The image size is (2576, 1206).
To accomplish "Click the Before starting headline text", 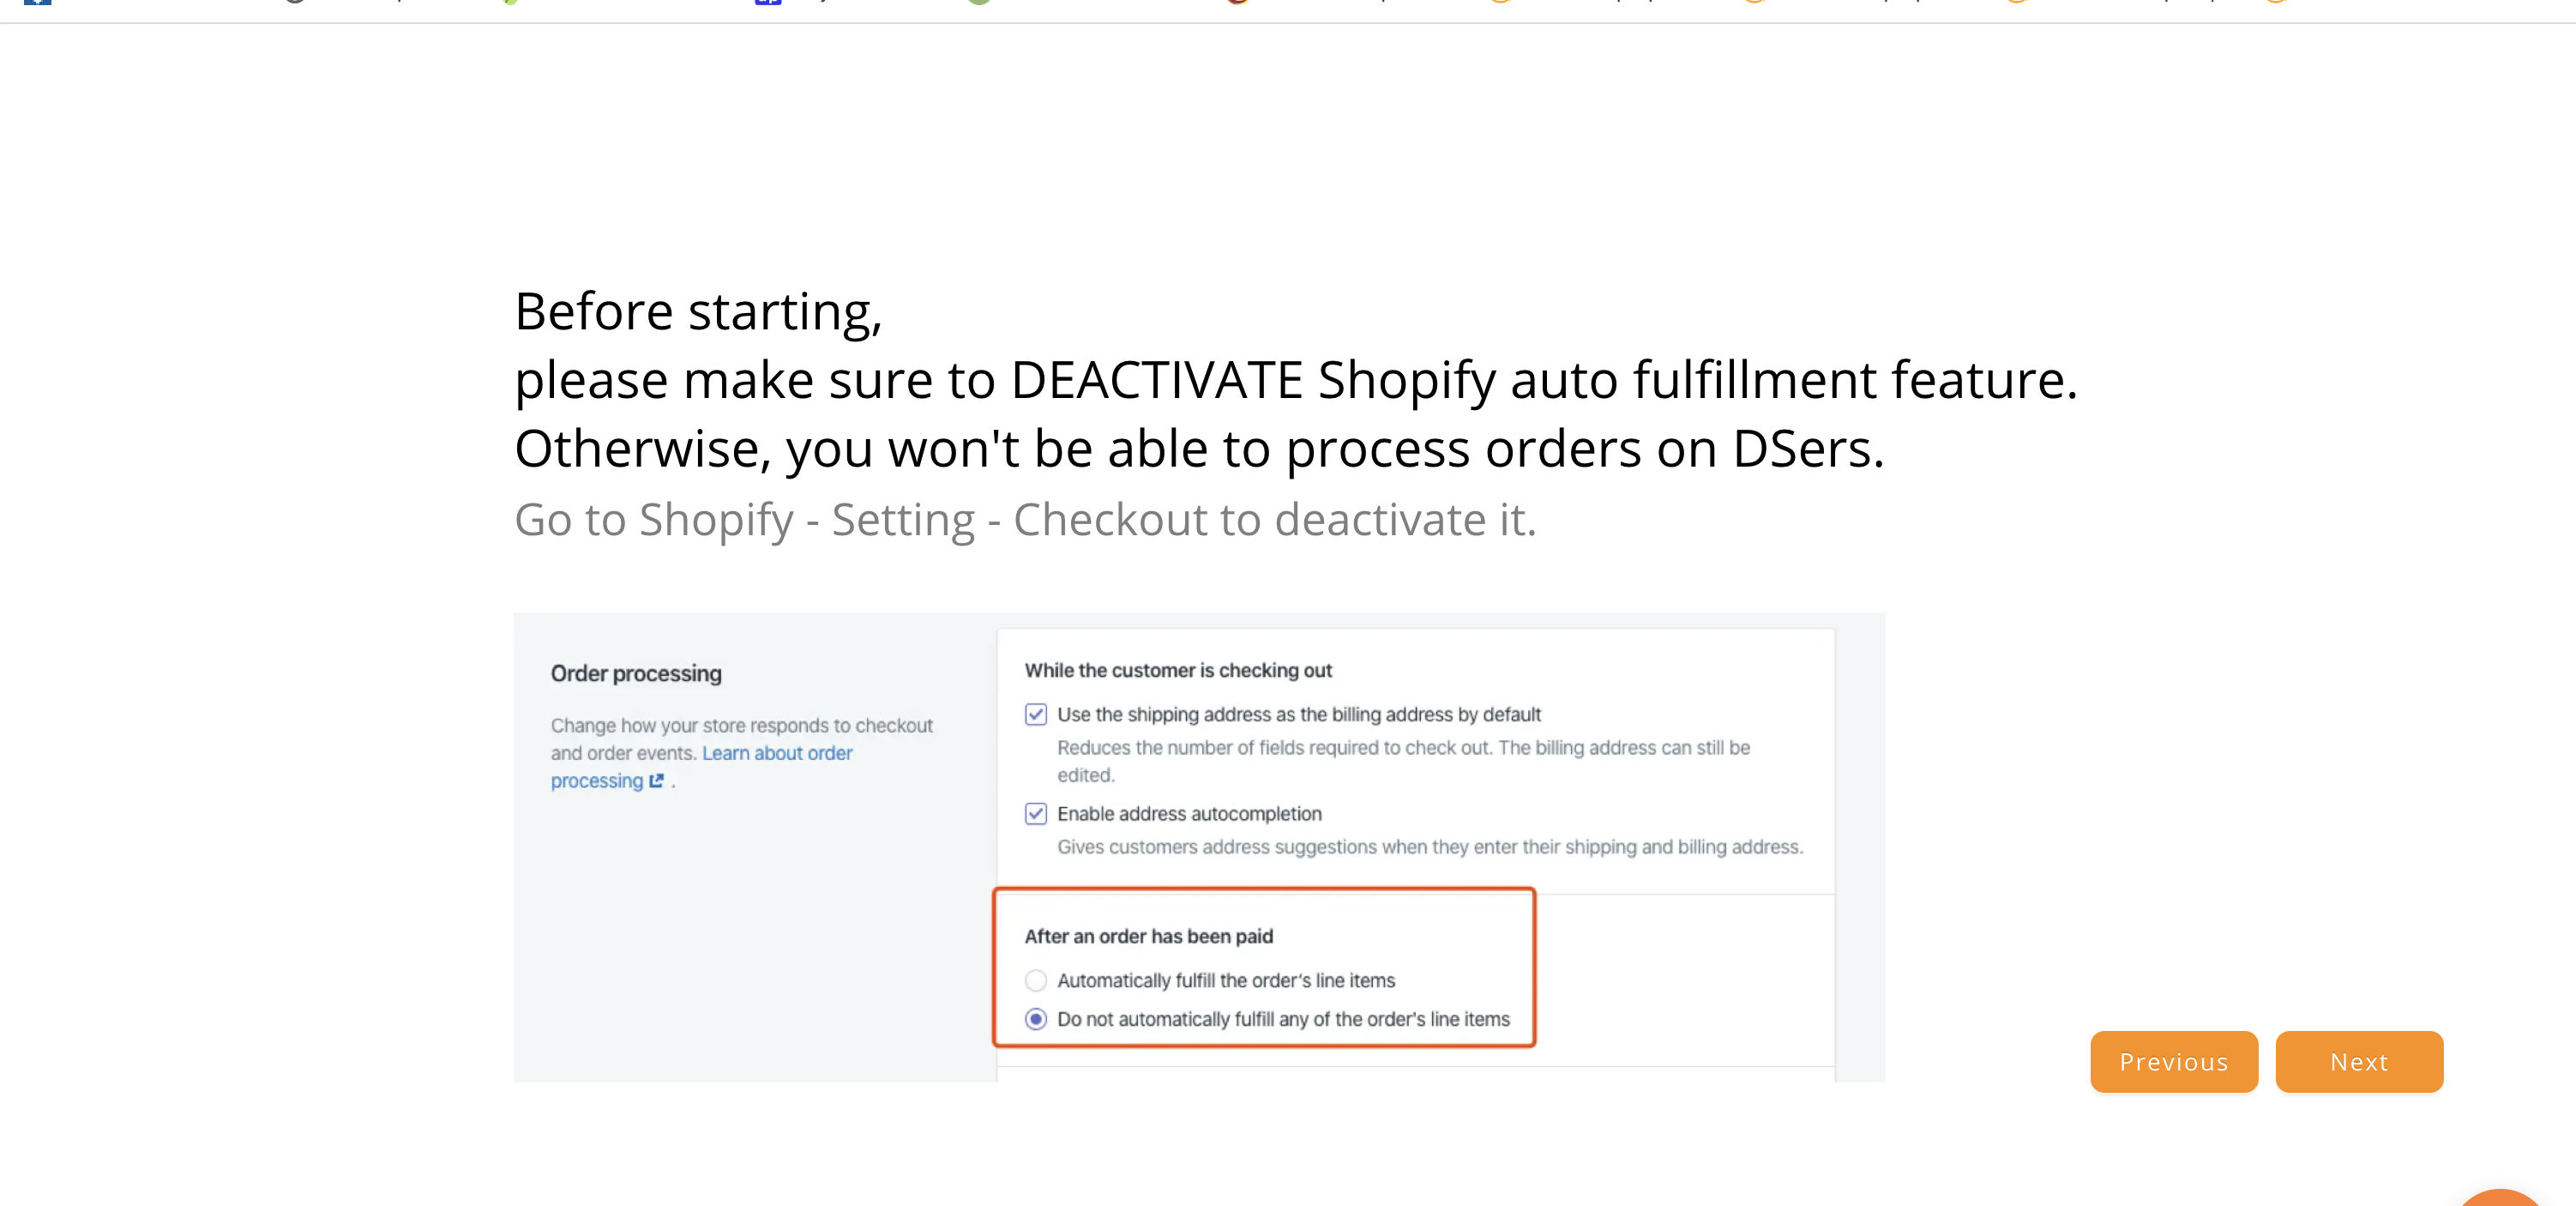I will coord(698,311).
